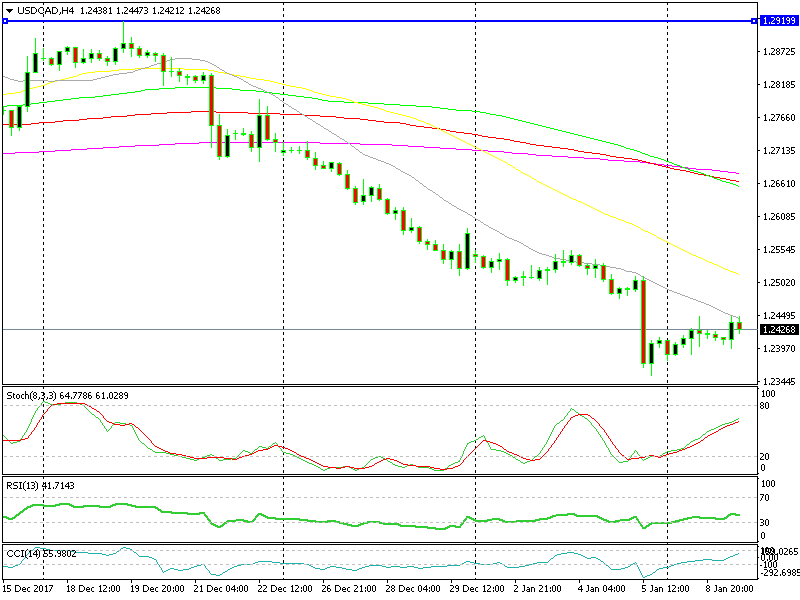This screenshot has height=600, width=800.
Task: Click the black current price label 1.24268
Action: click(779, 330)
